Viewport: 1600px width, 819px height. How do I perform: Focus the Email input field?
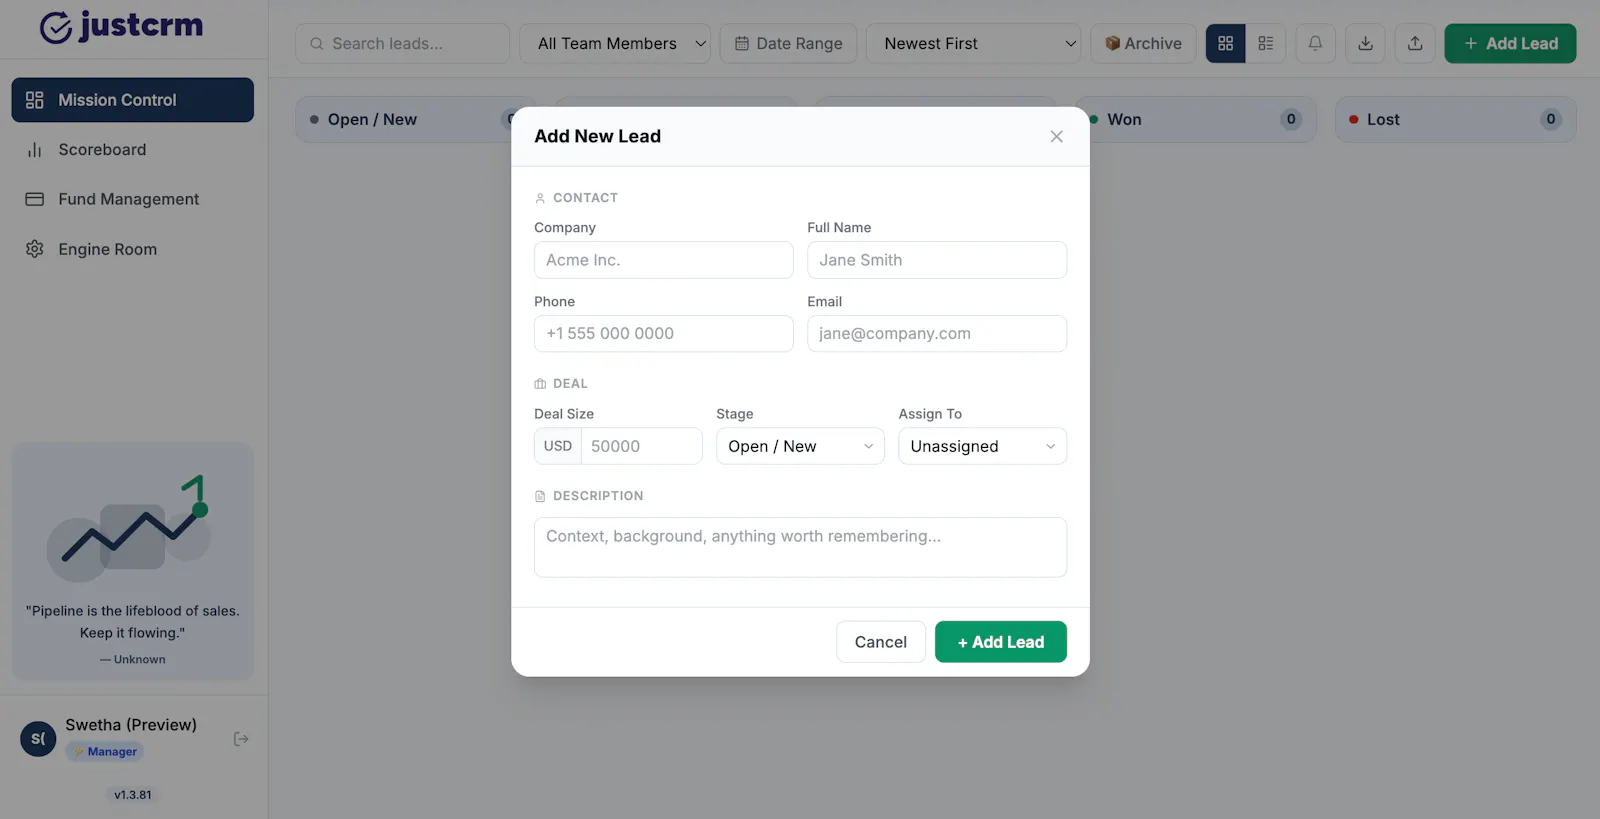click(x=936, y=334)
